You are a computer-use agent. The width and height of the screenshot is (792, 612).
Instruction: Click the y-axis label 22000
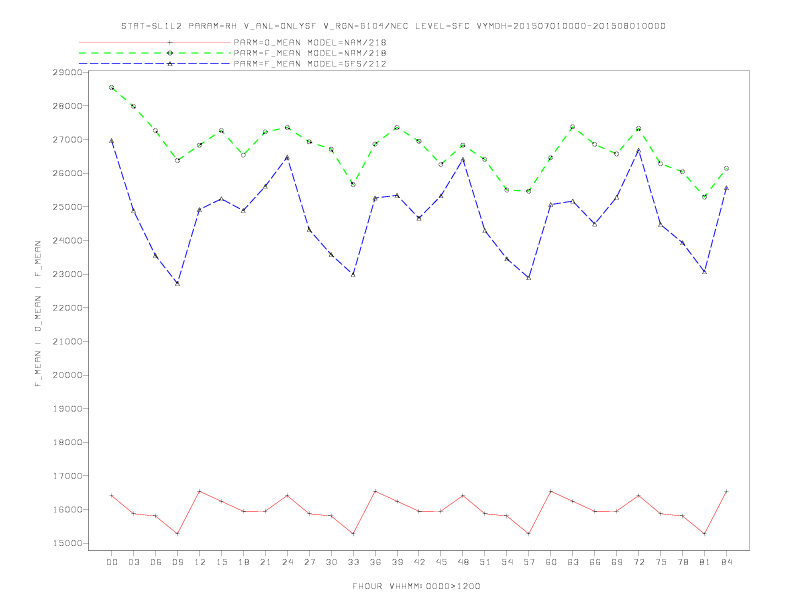[x=67, y=308]
